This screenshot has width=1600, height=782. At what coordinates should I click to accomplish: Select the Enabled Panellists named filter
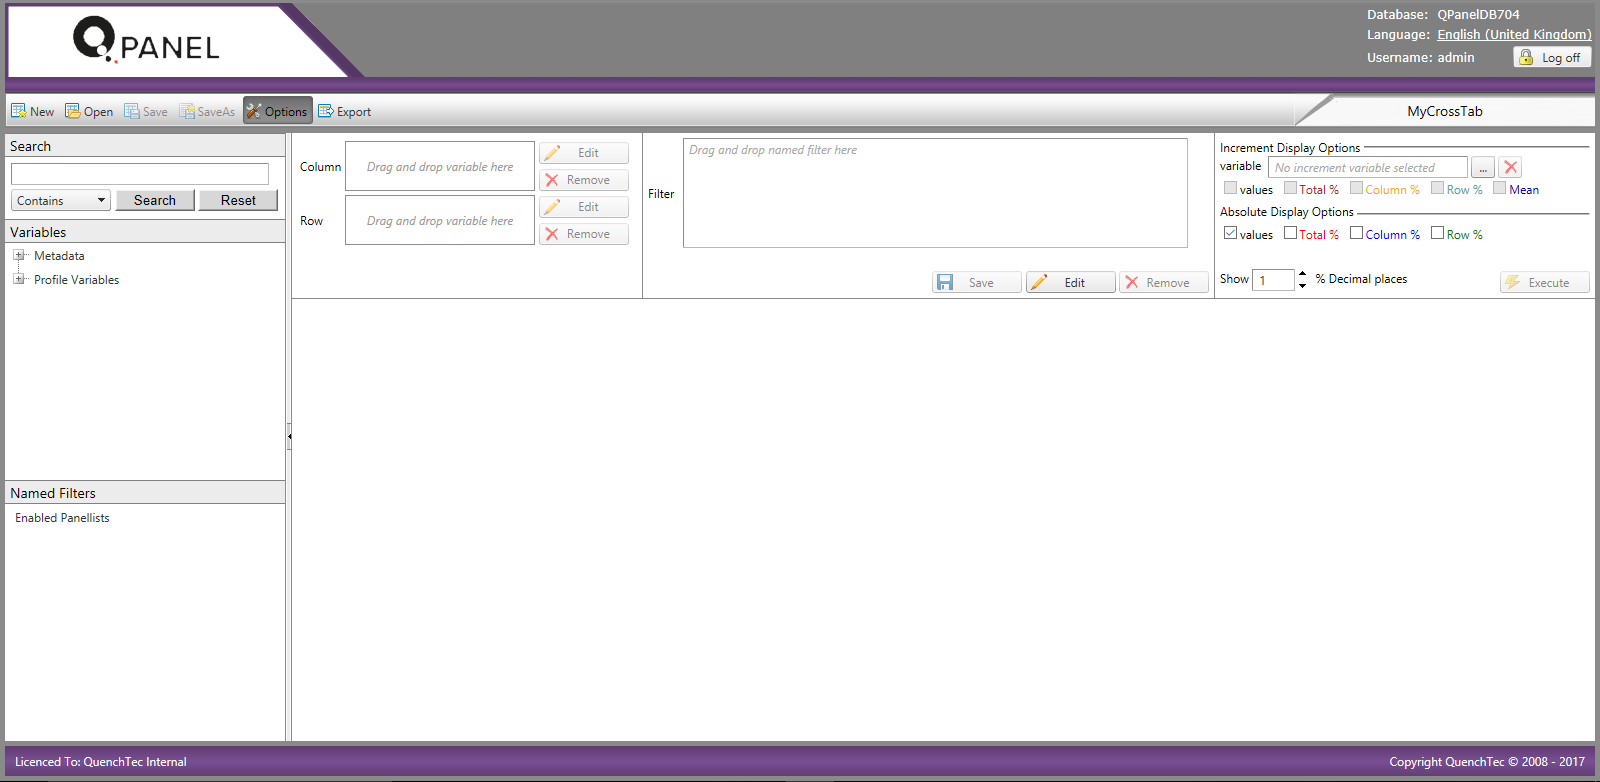pos(62,518)
